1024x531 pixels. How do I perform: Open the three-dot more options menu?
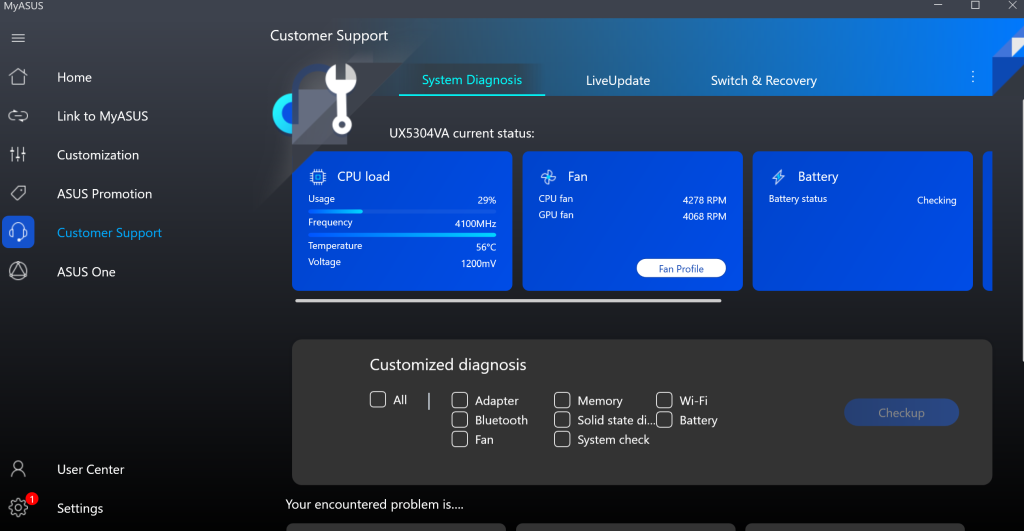pyautogui.click(x=973, y=77)
